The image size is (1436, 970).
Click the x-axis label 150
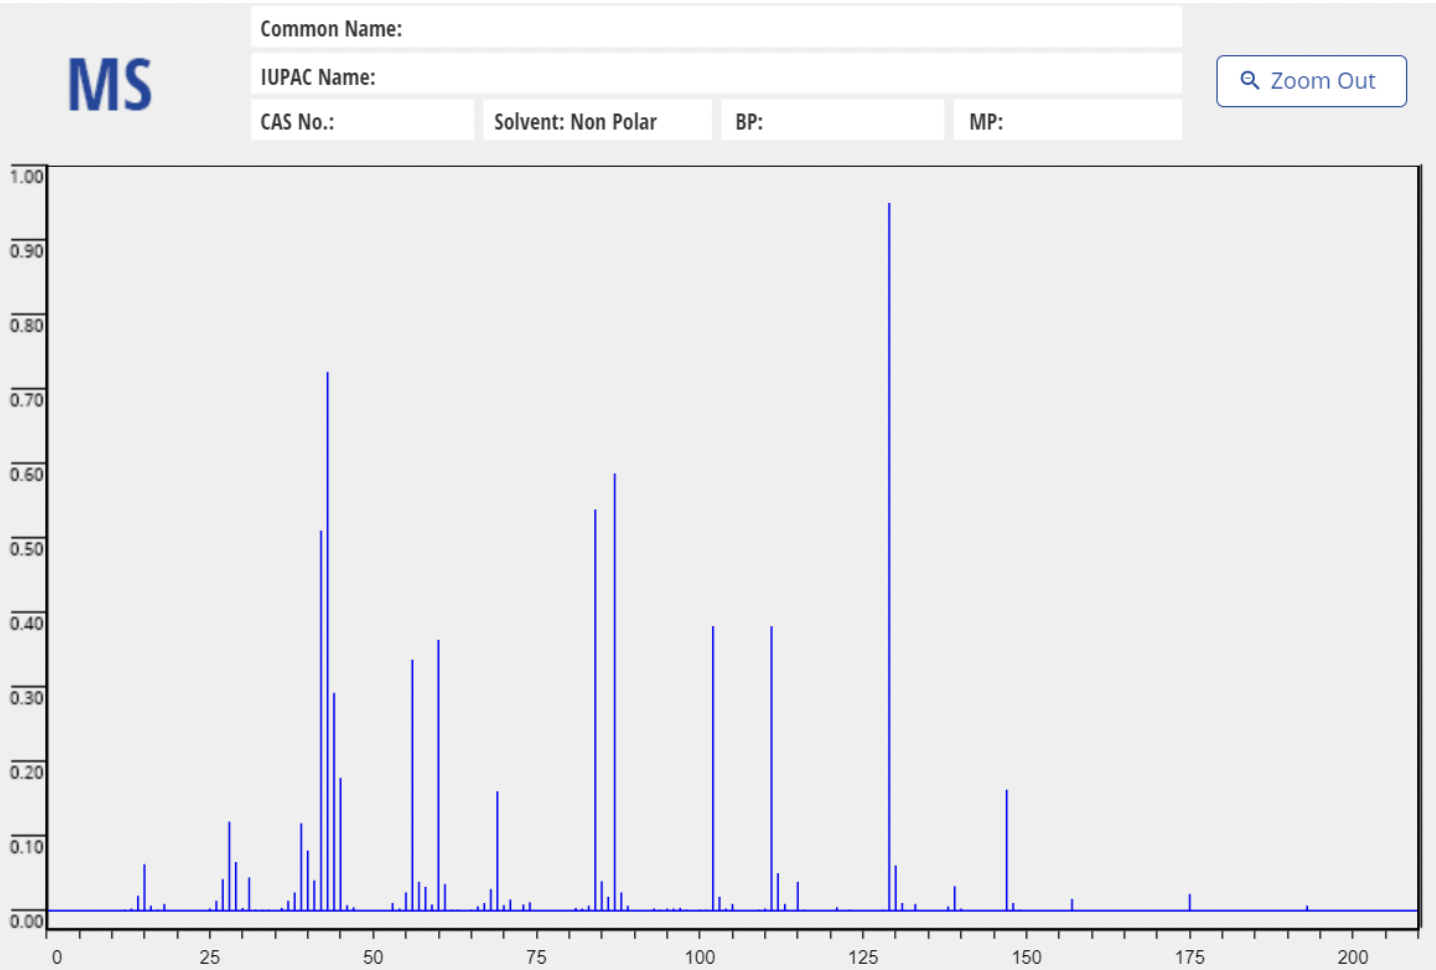(1026, 957)
